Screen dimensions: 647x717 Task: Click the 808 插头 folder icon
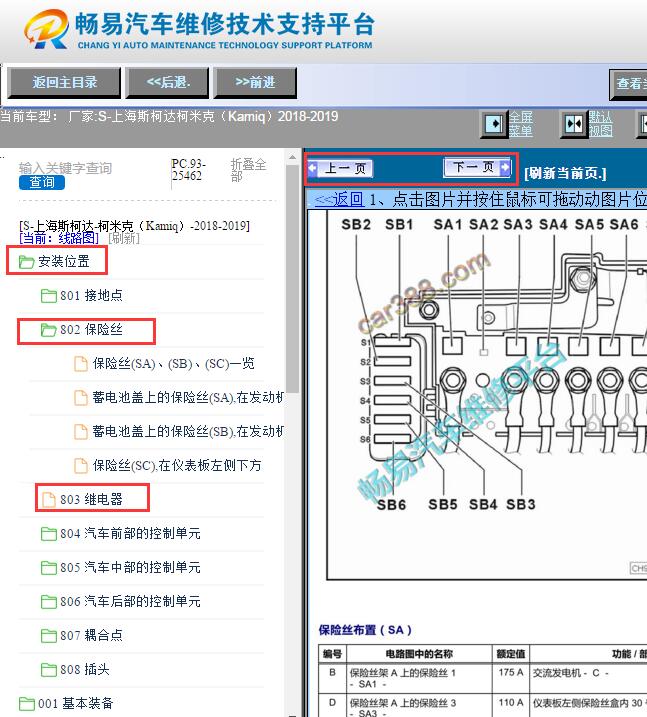pyautogui.click(x=48, y=670)
